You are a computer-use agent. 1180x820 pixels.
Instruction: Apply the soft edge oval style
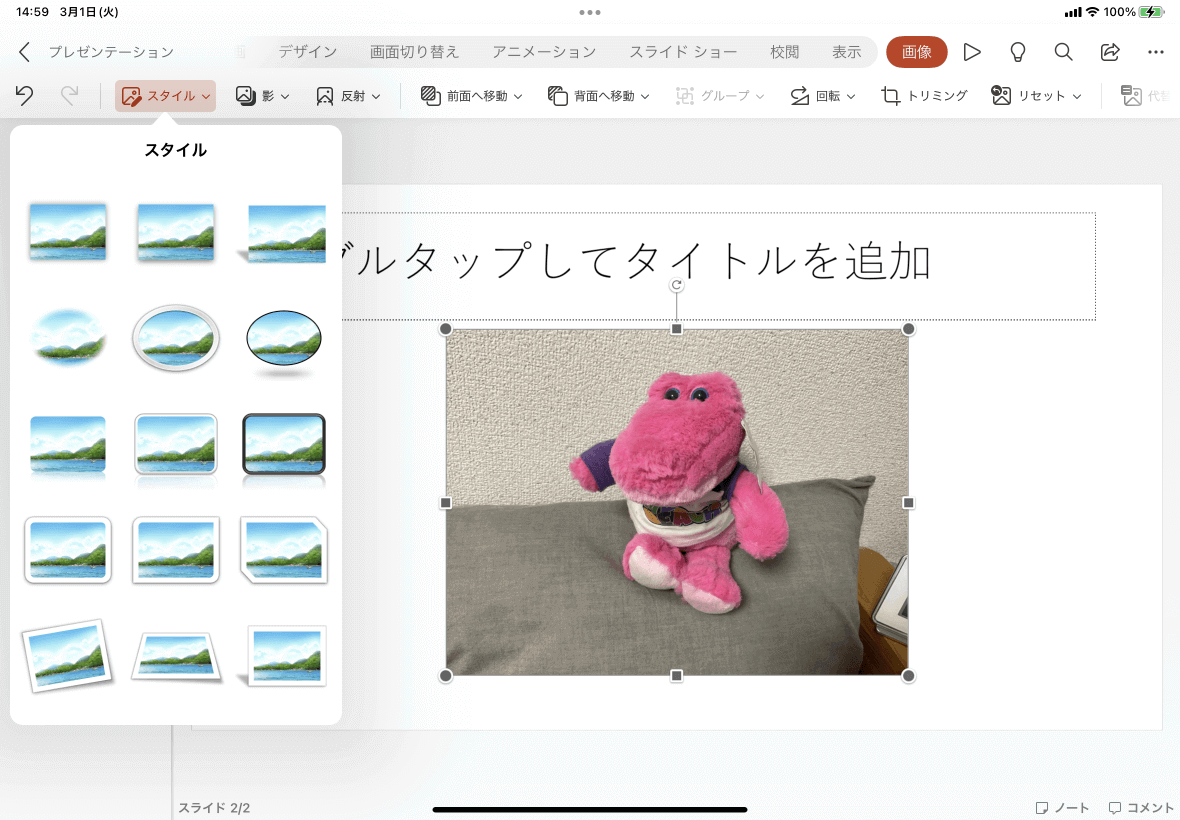(68, 338)
